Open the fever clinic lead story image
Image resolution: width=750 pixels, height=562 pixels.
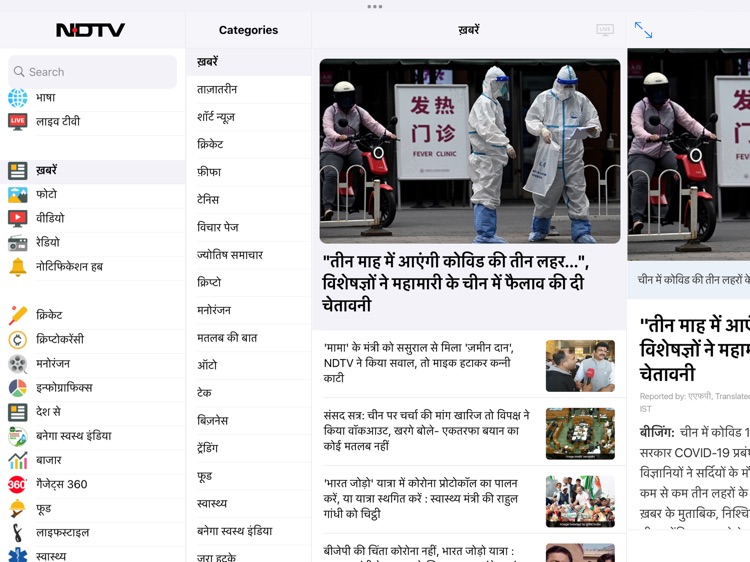470,151
